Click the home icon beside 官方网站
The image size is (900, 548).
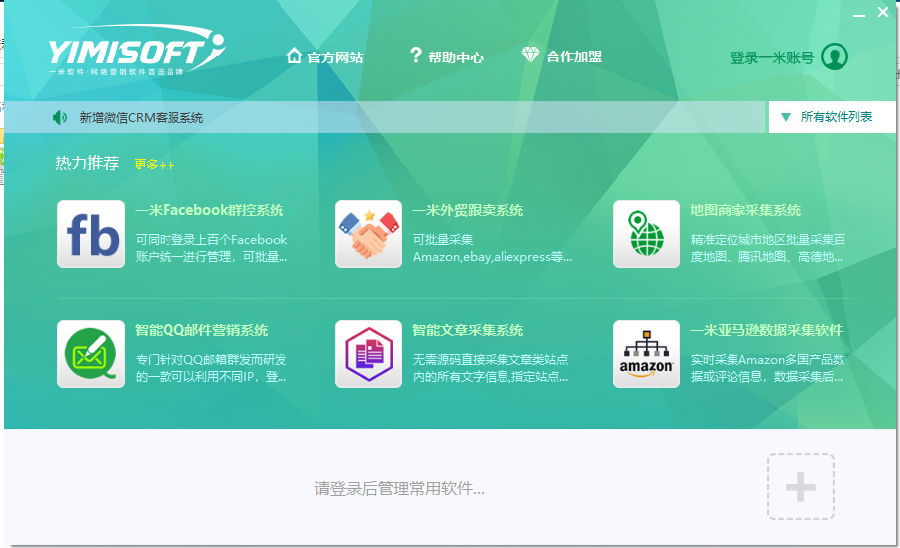point(294,56)
